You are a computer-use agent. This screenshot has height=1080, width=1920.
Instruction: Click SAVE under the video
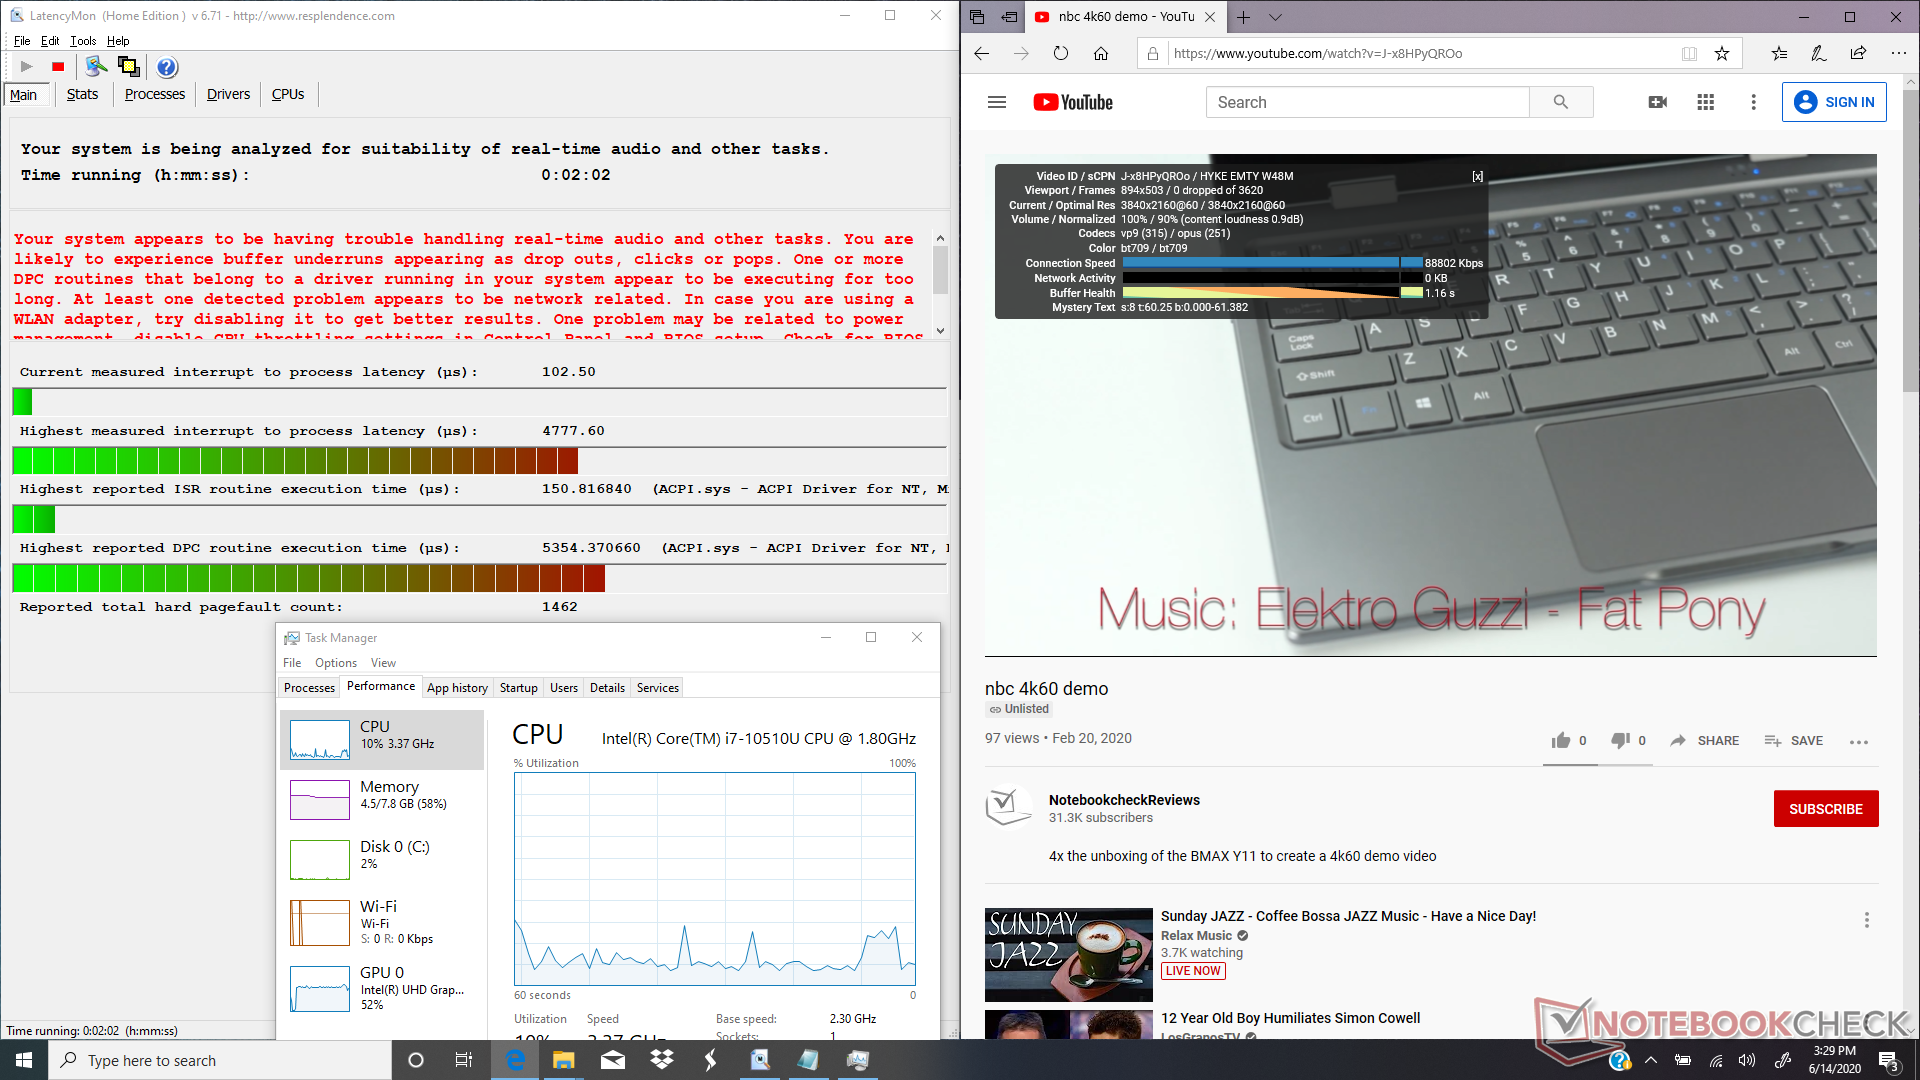coord(1794,741)
